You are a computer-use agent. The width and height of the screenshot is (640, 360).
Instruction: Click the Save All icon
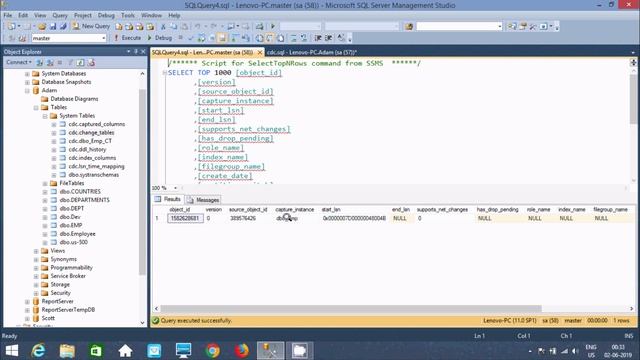pyautogui.click(x=63, y=27)
